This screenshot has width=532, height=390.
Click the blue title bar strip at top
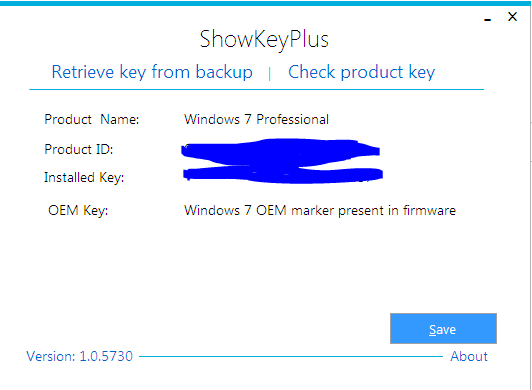(264, 3)
